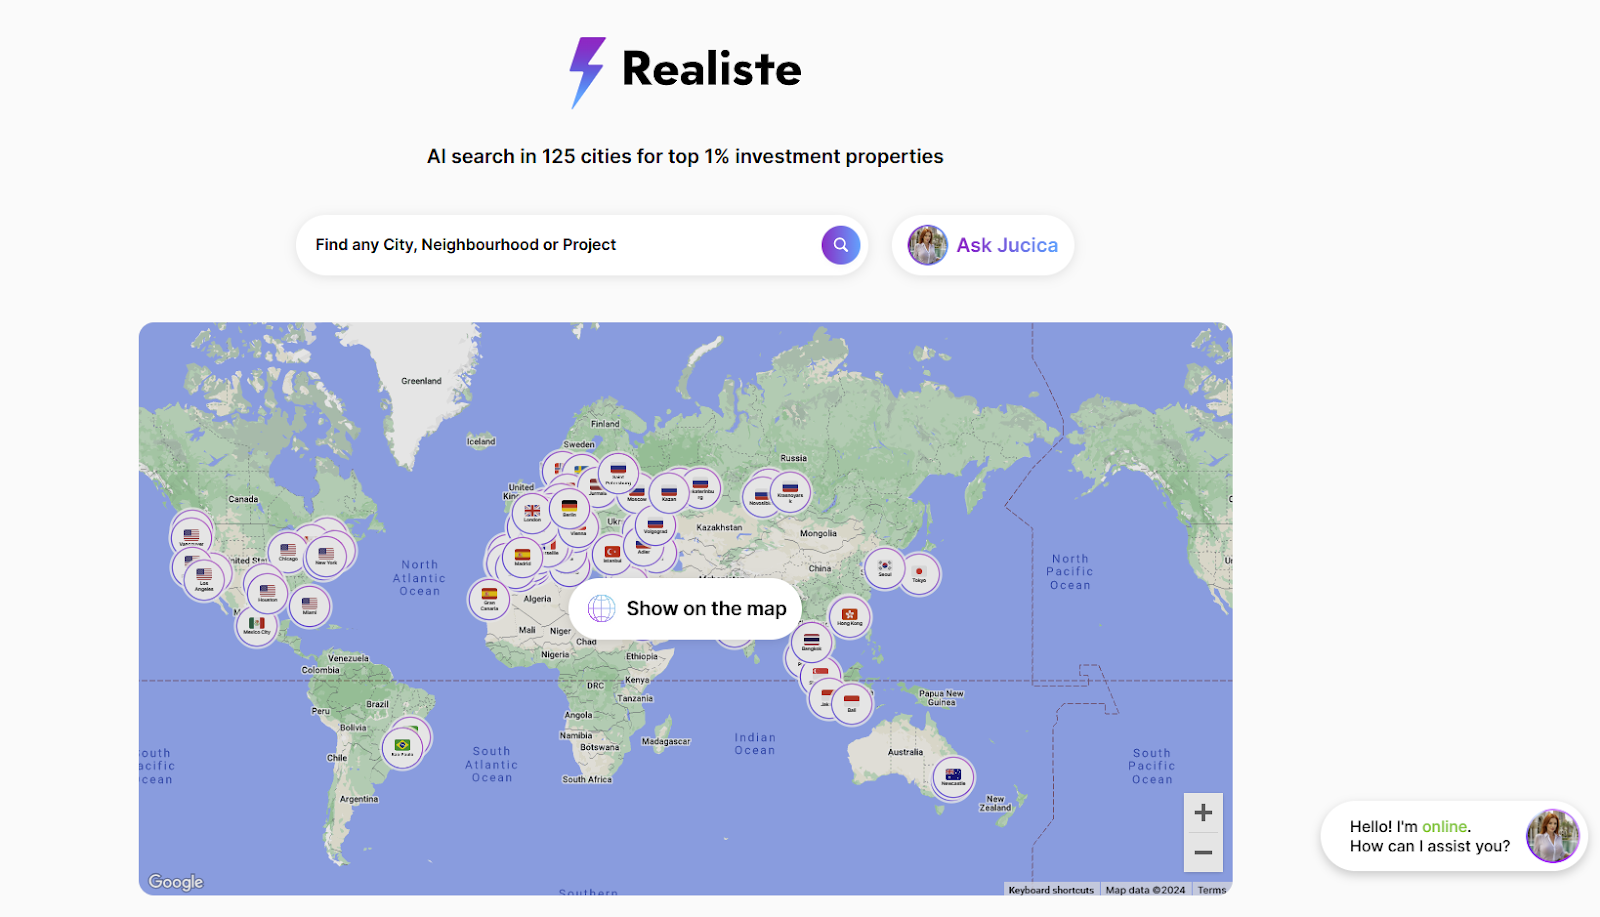The image size is (1600, 917).
Task: Select the Volgograd map marker
Action: [x=655, y=526]
